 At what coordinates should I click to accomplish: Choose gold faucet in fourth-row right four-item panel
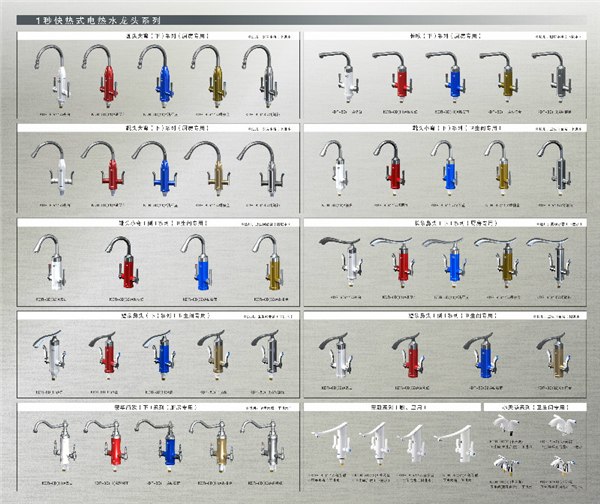(x=553, y=356)
